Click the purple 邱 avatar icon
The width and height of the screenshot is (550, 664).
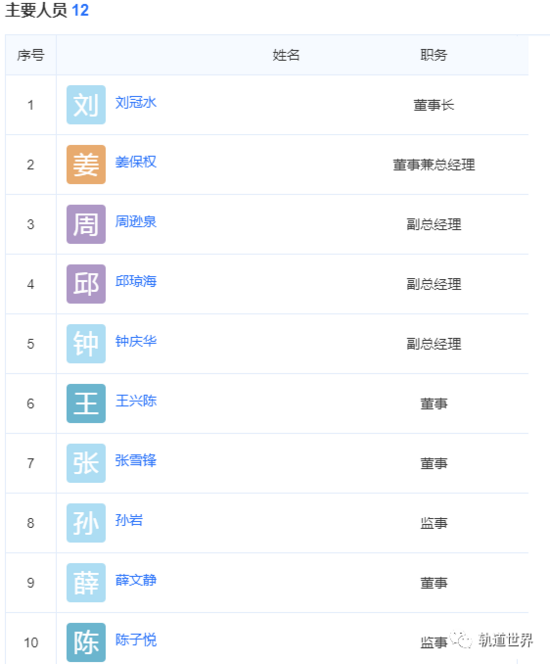pos(86,284)
